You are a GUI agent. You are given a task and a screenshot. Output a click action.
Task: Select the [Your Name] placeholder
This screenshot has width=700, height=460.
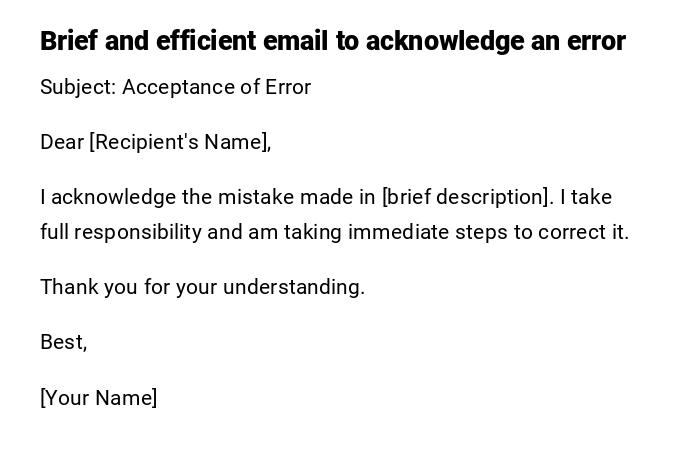[99, 398]
